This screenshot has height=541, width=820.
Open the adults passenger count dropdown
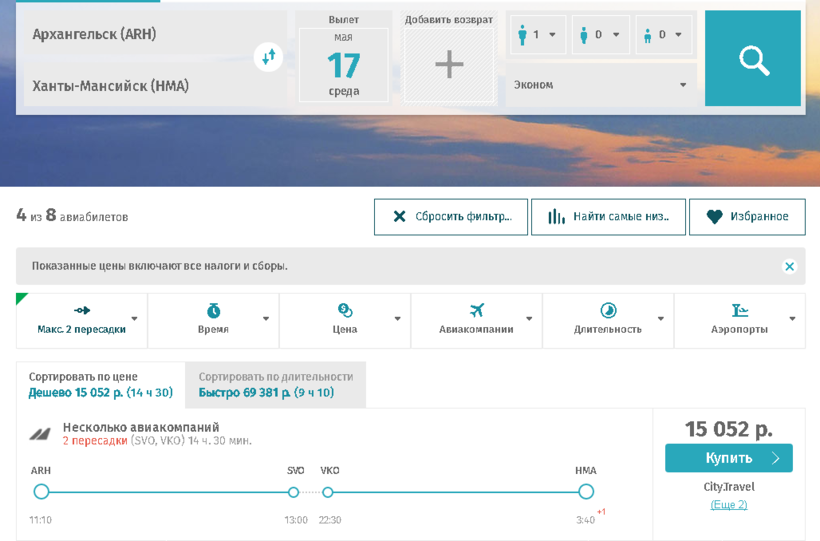538,35
